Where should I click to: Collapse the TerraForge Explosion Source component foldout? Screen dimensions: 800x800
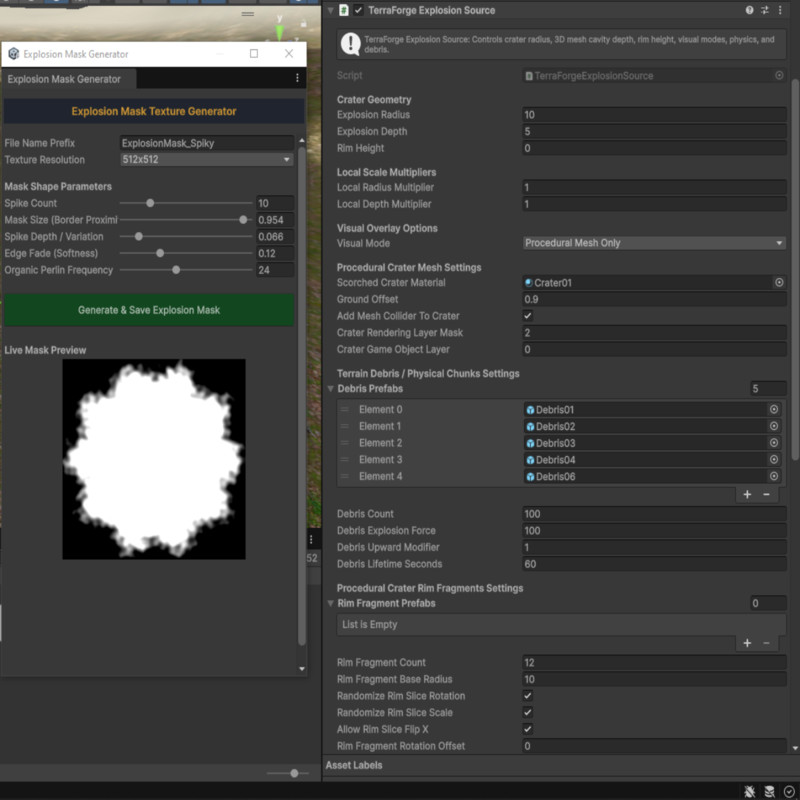point(330,10)
